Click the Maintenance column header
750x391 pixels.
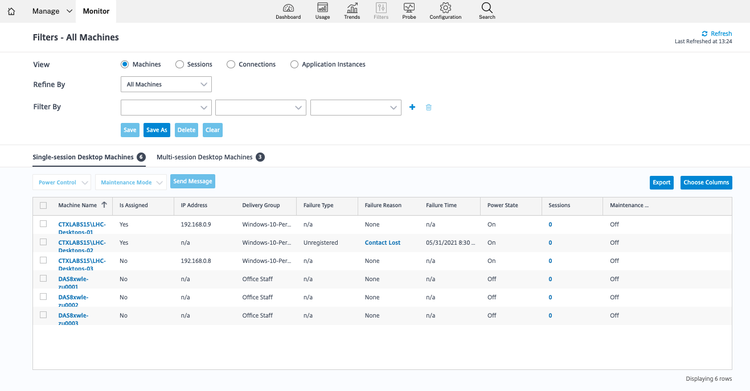(x=629, y=205)
